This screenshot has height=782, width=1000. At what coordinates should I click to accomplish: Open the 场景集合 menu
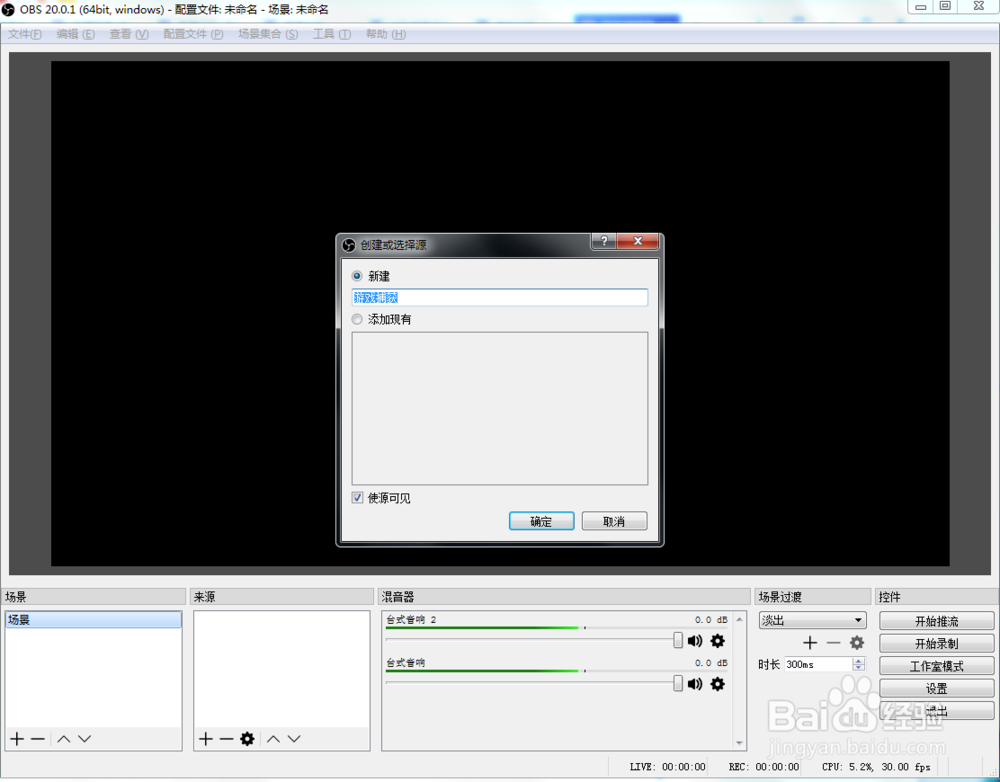tap(268, 34)
